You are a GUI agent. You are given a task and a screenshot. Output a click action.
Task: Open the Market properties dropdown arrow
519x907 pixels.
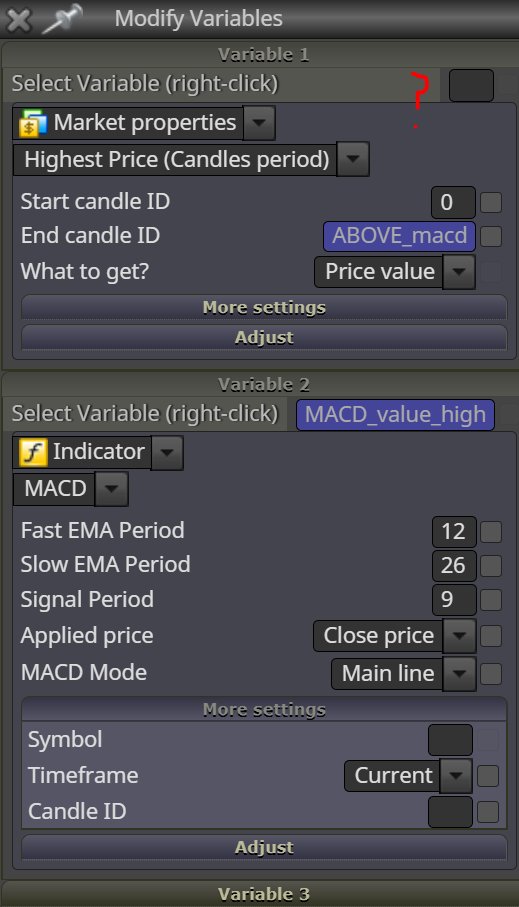(x=259, y=123)
